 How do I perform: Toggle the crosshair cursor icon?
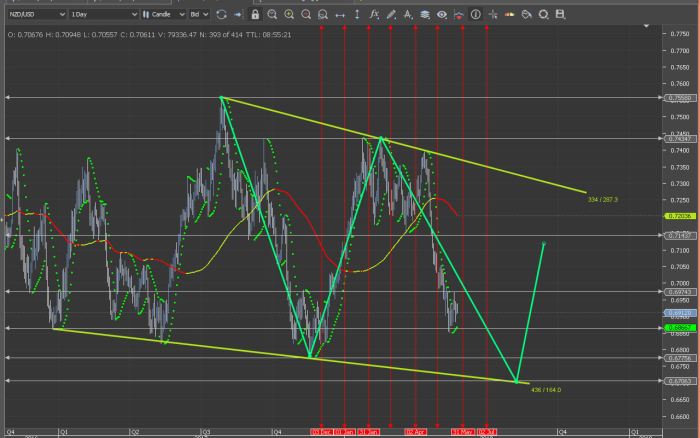click(493, 14)
